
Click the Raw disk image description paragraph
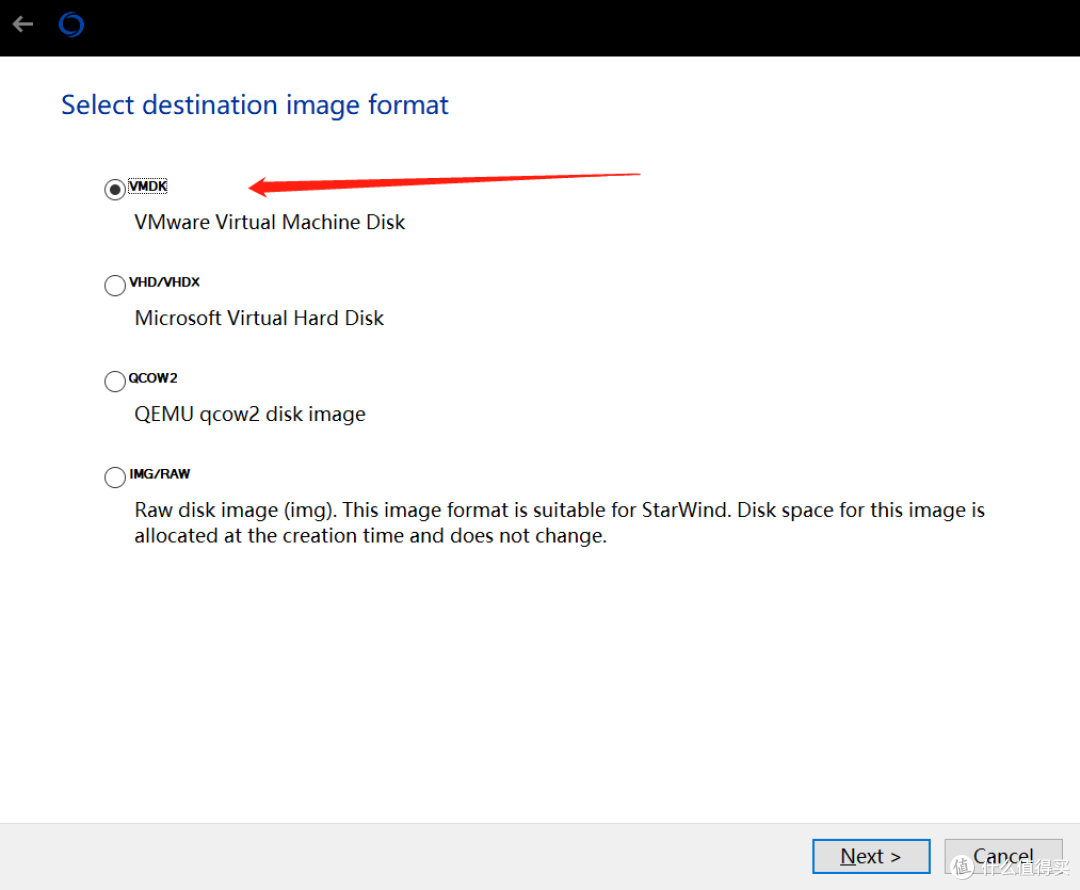559,523
